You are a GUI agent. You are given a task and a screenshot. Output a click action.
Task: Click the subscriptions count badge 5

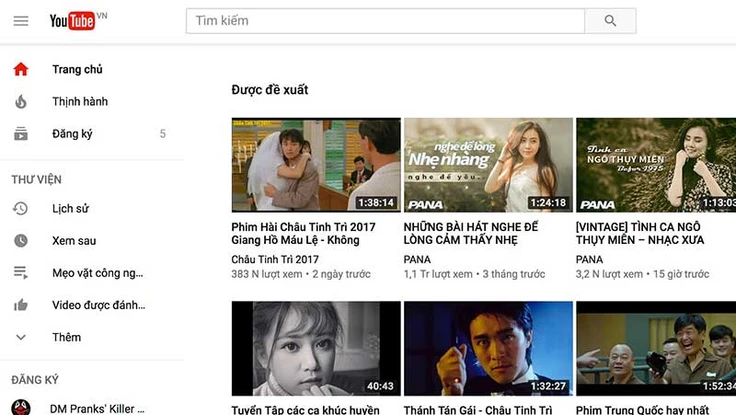162,134
